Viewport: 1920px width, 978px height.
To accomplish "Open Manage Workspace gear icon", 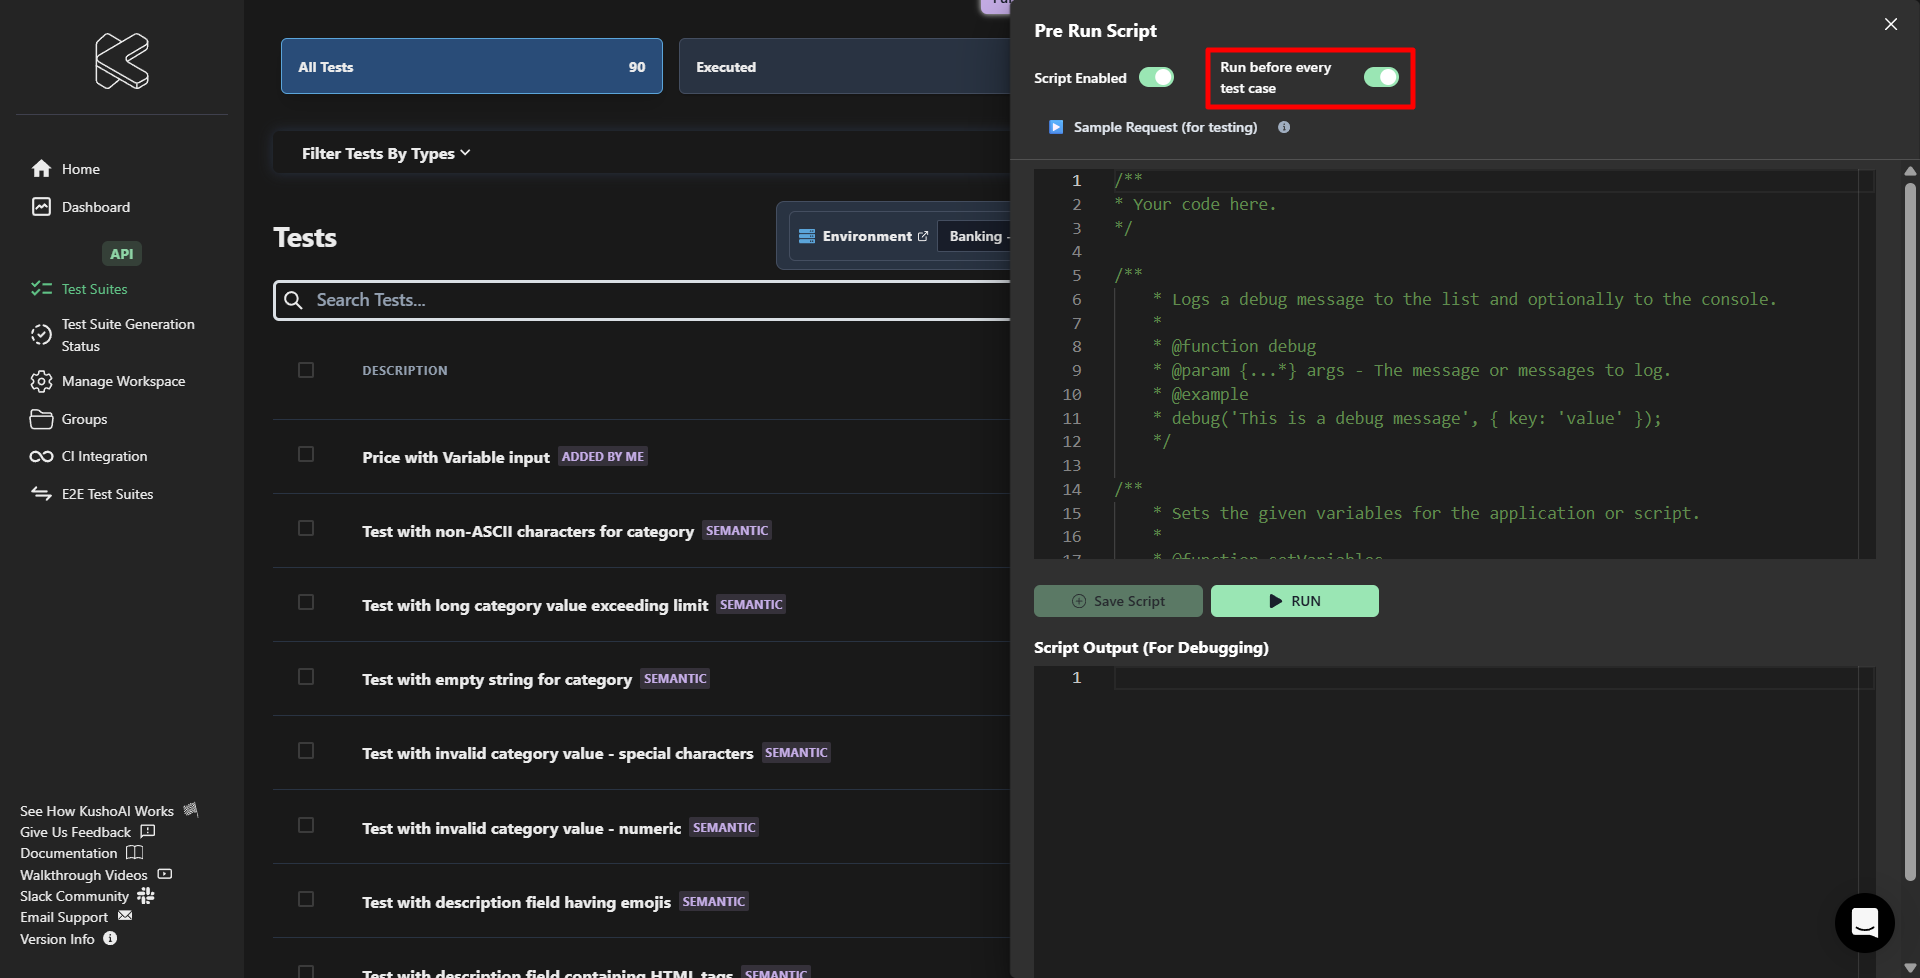I will coord(41,381).
